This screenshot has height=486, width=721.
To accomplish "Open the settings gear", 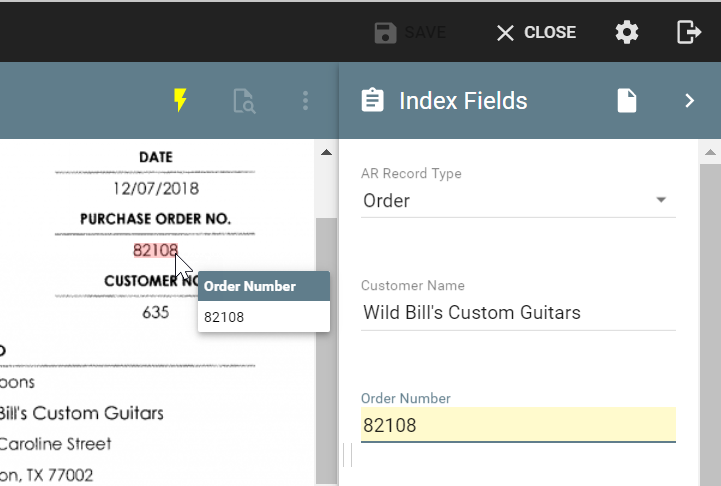I will [627, 33].
